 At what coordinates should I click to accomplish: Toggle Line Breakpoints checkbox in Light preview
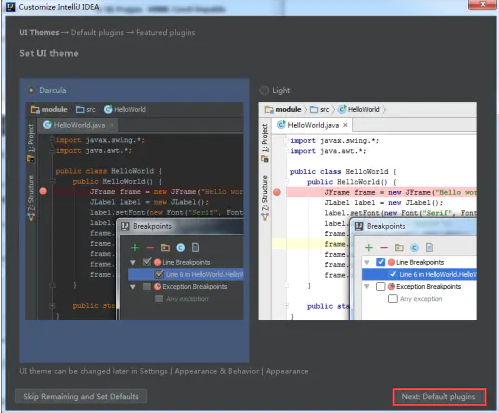click(380, 262)
